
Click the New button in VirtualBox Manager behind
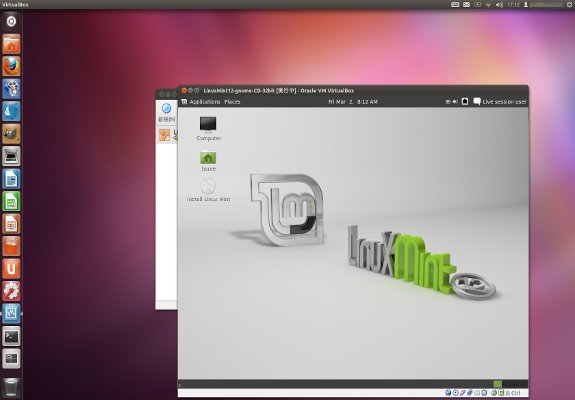pos(166,113)
